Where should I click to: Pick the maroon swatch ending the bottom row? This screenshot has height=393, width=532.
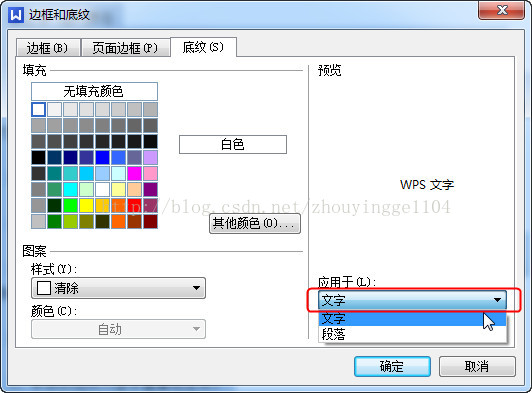150,221
